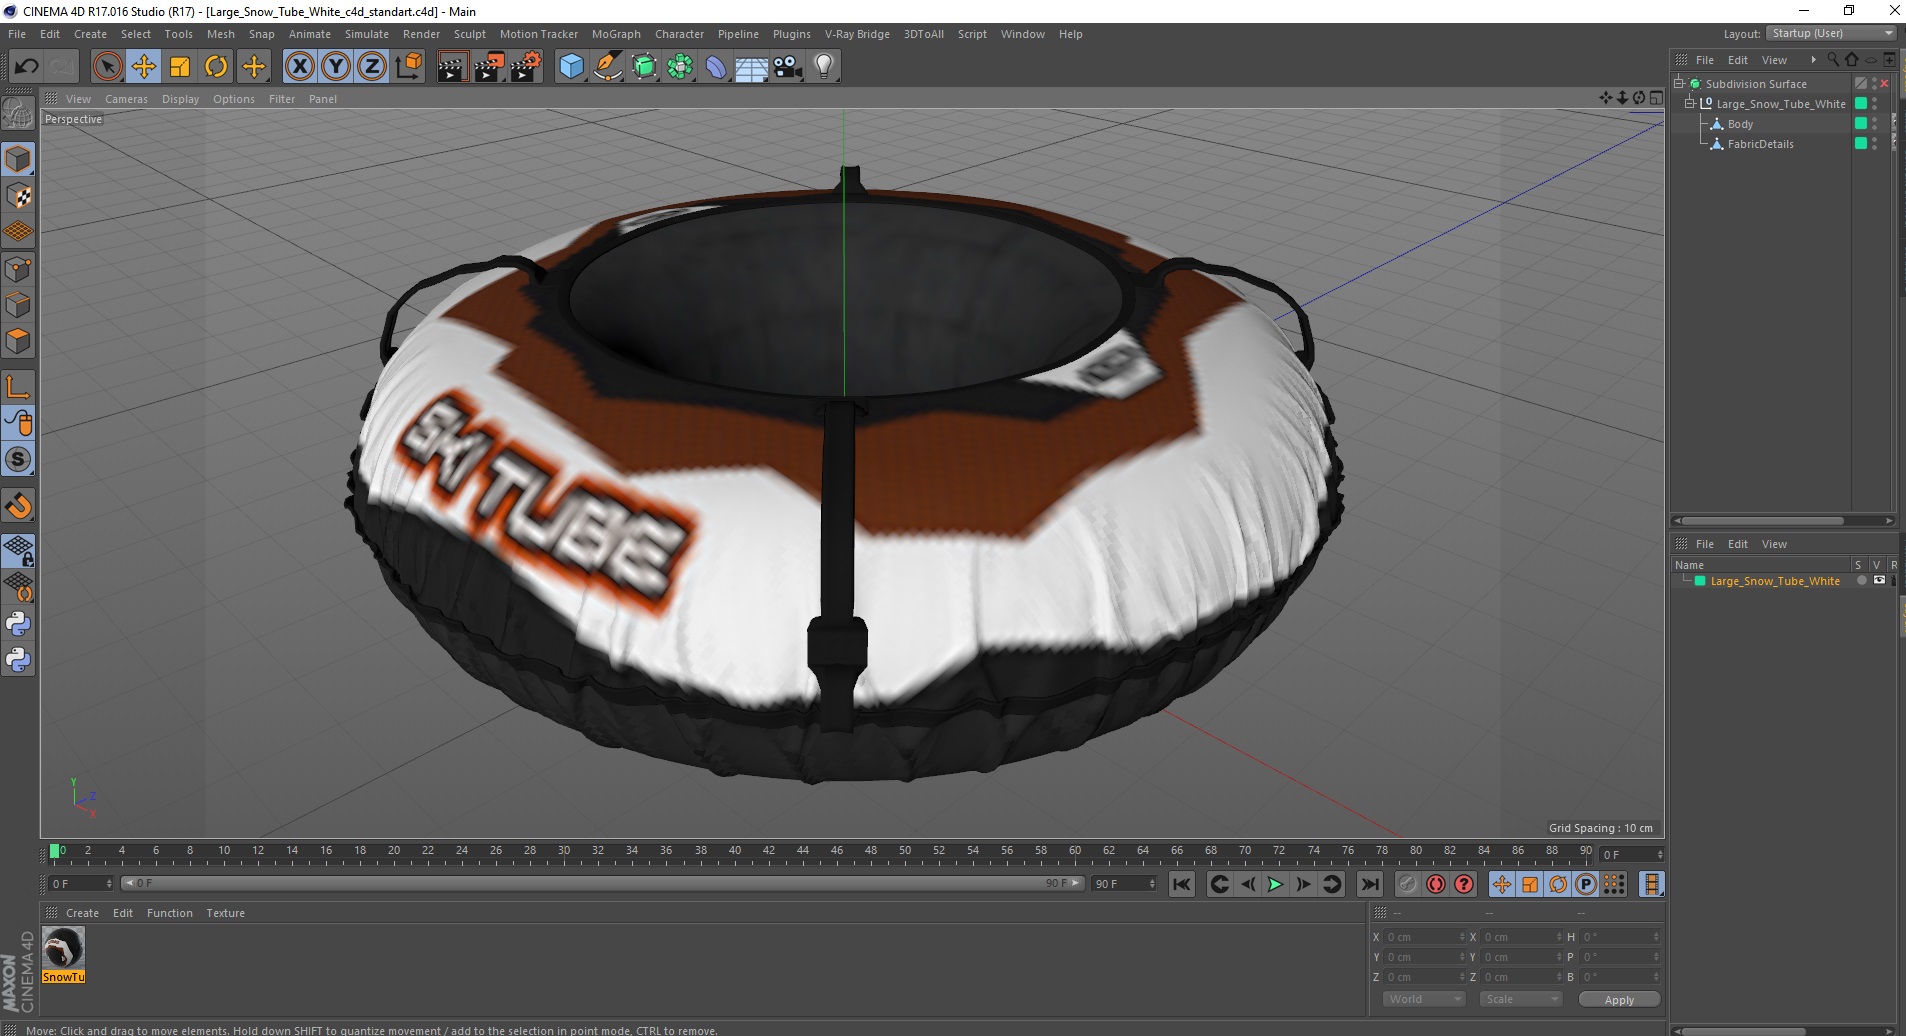Toggle Y axis lock
The height and width of the screenshot is (1036, 1906).
336,67
